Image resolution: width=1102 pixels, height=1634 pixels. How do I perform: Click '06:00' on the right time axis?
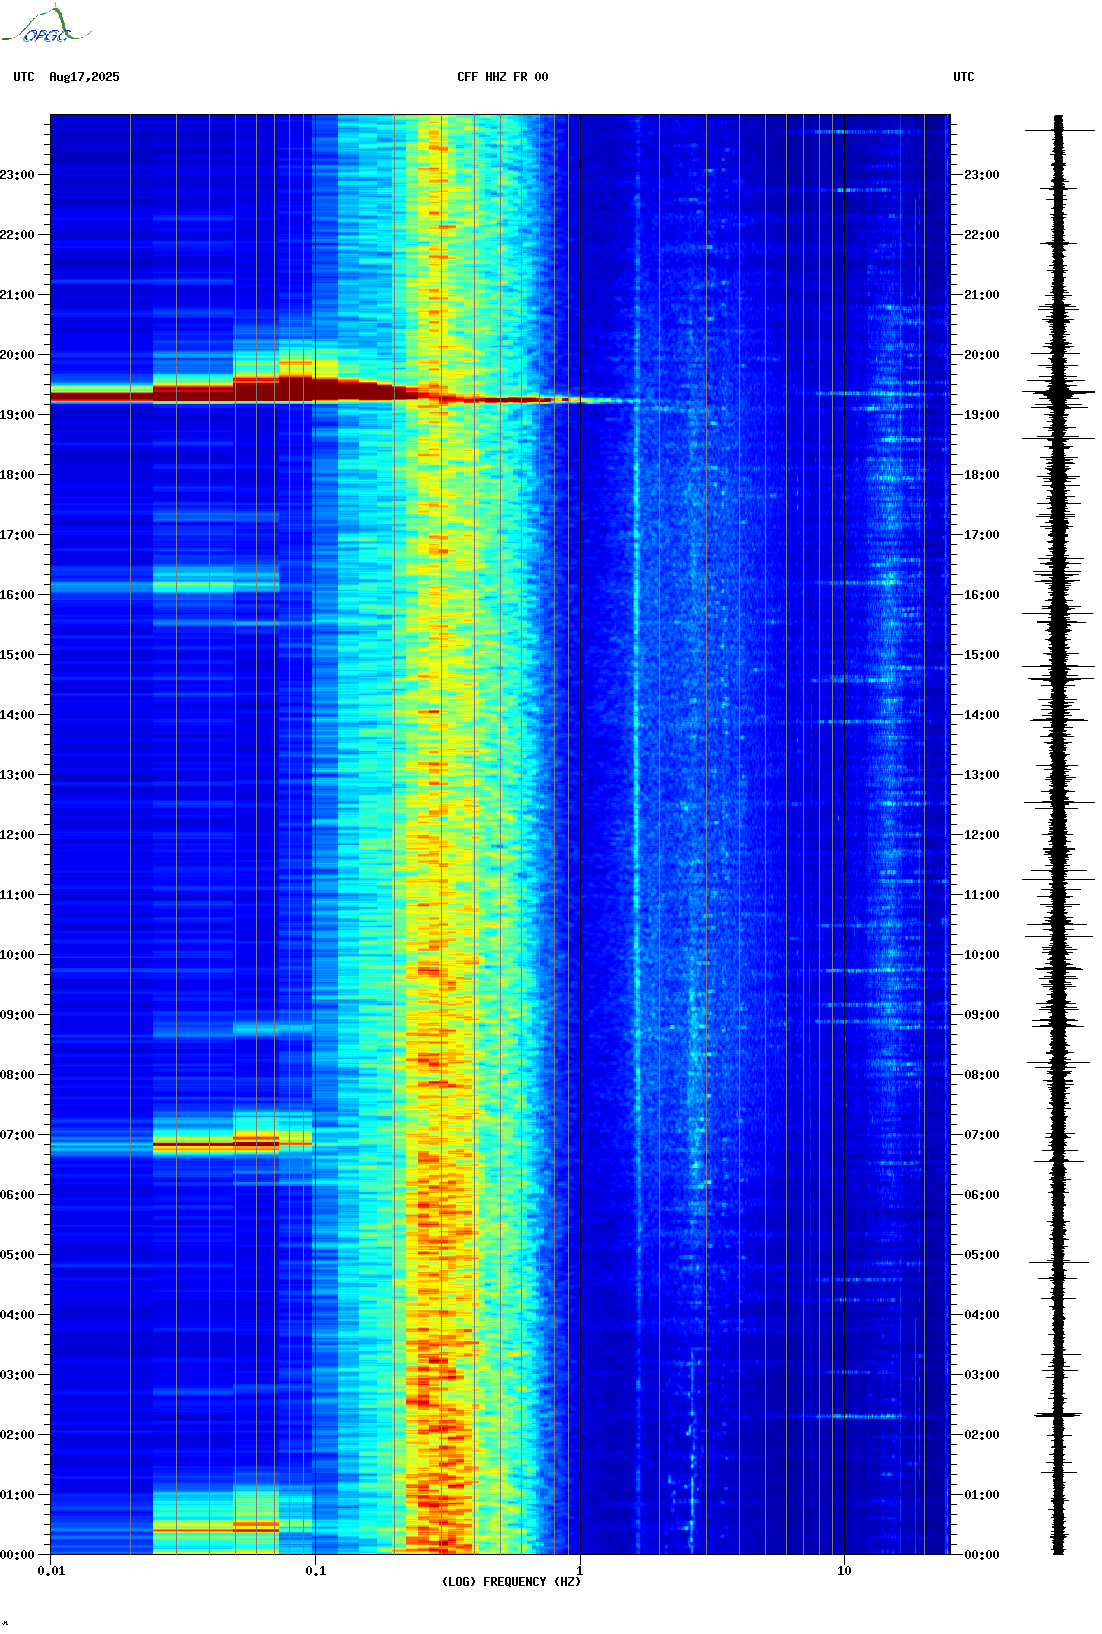pyautogui.click(x=982, y=1195)
